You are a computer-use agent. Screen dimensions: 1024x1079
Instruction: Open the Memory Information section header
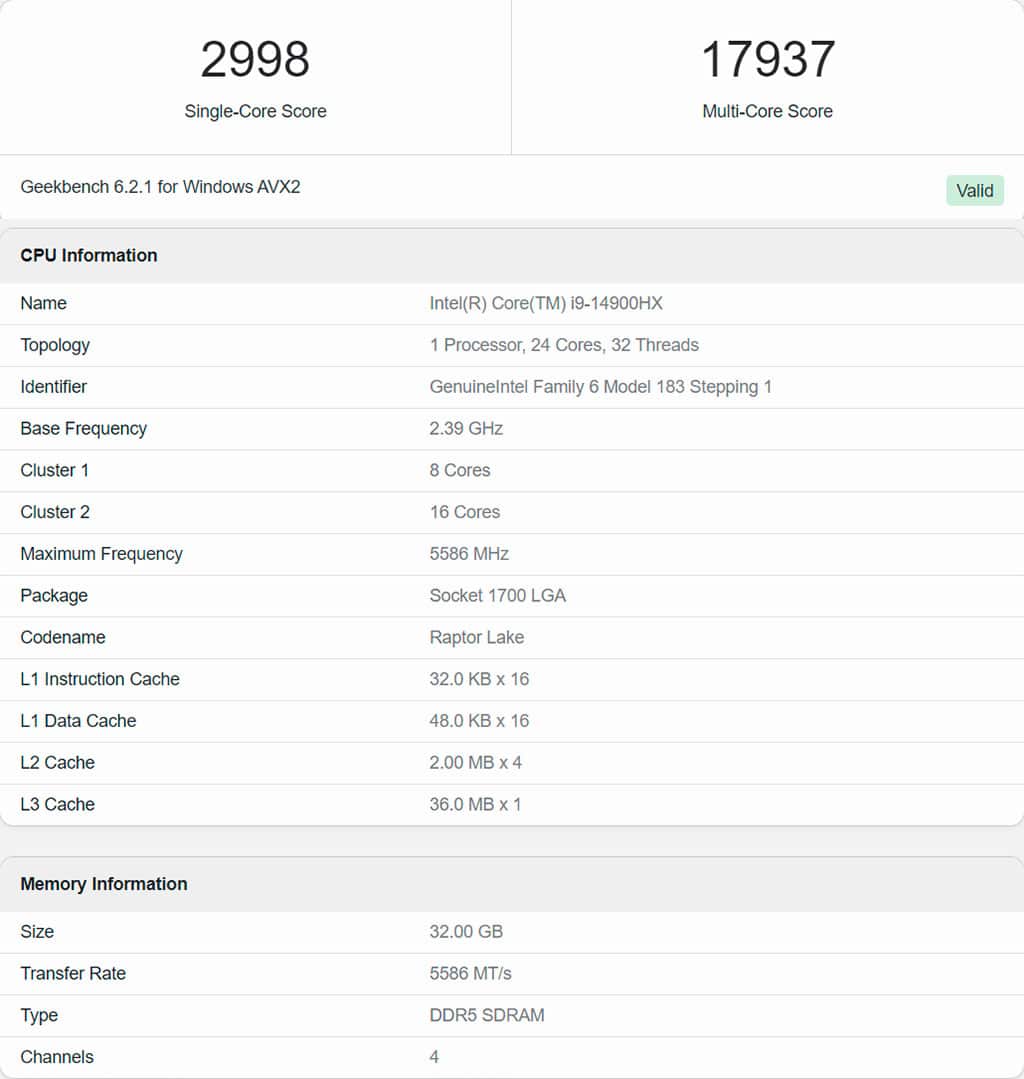click(103, 884)
